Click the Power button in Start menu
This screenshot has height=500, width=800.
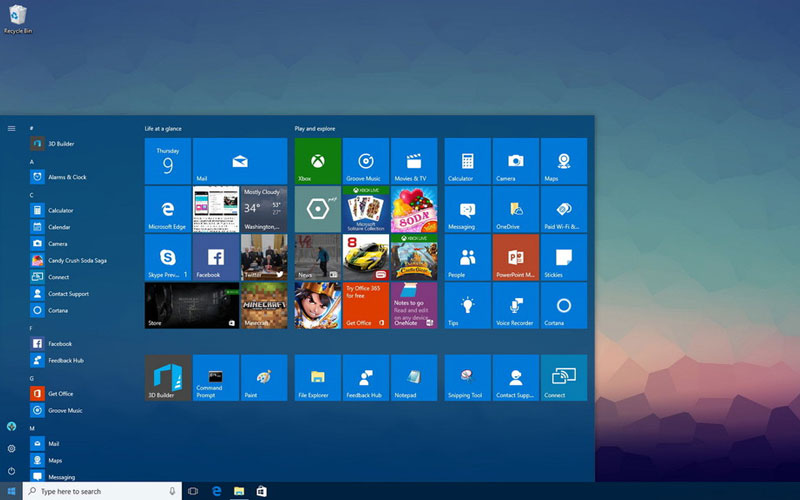pos(11,470)
